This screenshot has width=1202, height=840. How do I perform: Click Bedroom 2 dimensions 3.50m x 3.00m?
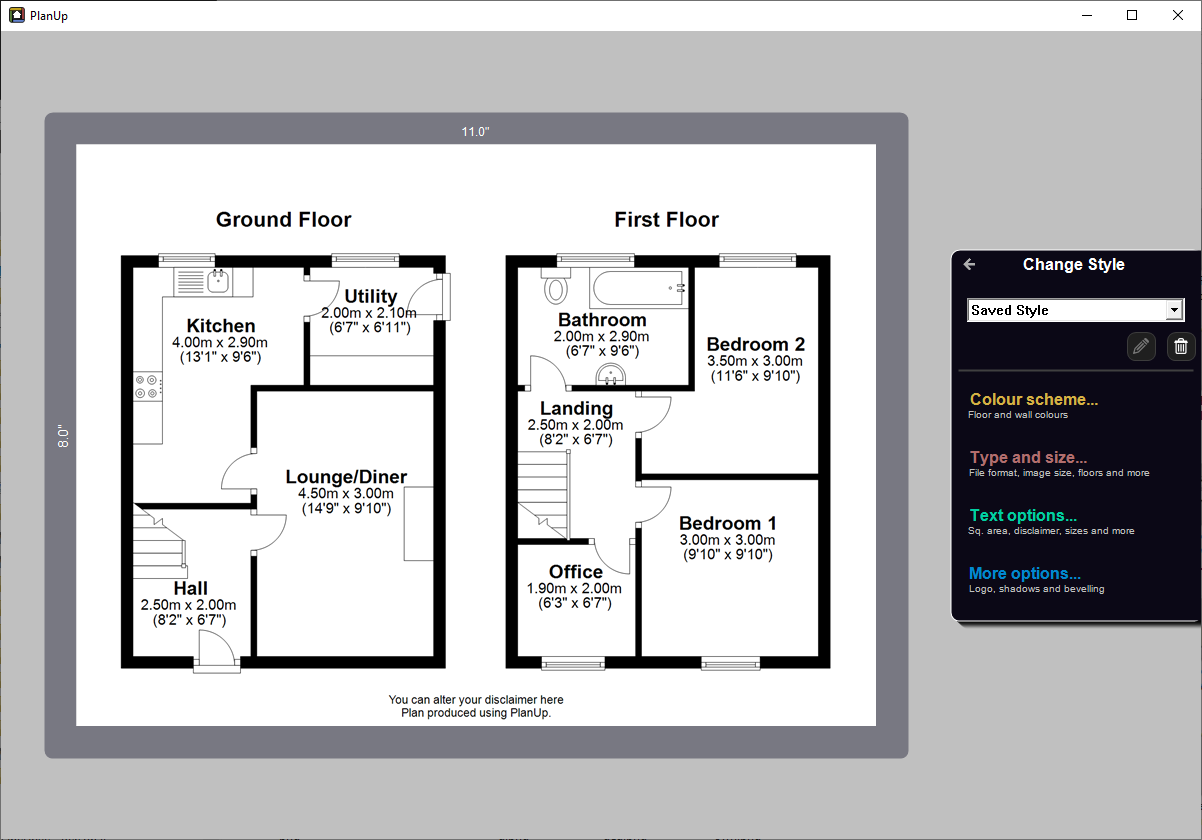(756, 362)
